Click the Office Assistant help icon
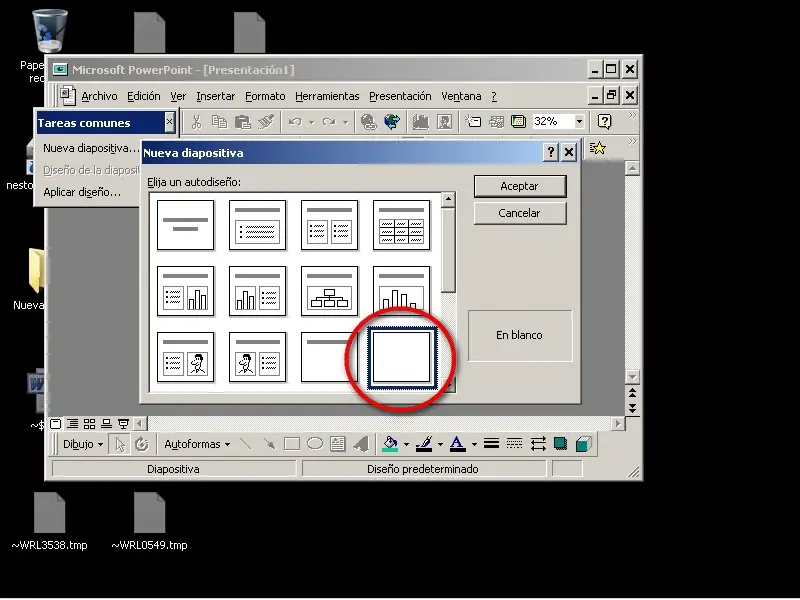The height and width of the screenshot is (600, 800). tap(605, 121)
